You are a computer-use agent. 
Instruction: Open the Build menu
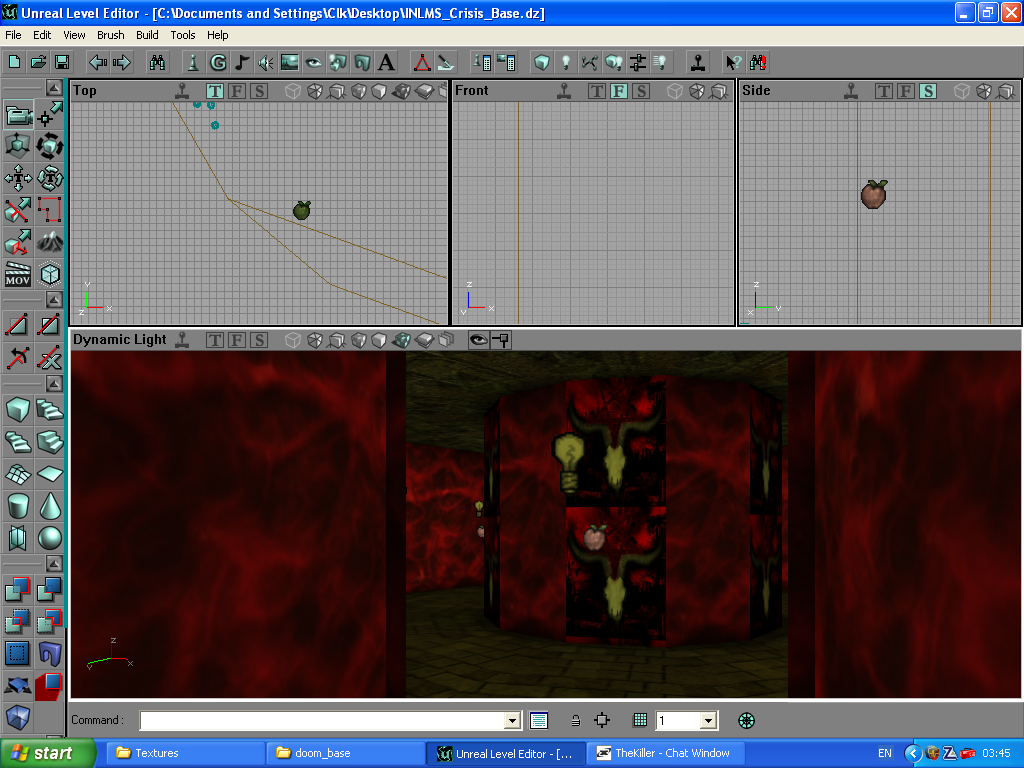coord(147,35)
